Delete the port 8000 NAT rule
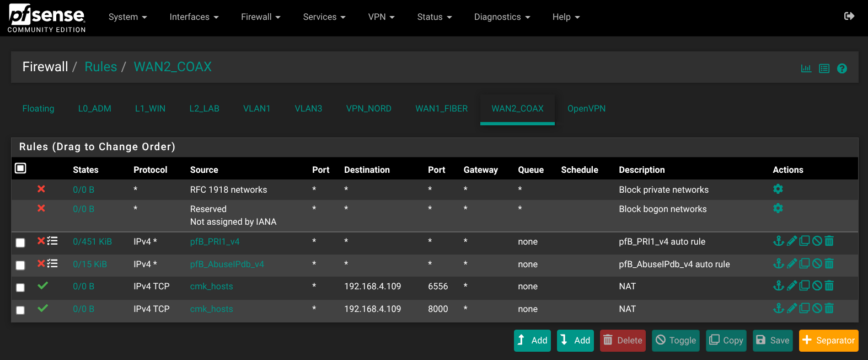The height and width of the screenshot is (360, 868). tap(829, 308)
